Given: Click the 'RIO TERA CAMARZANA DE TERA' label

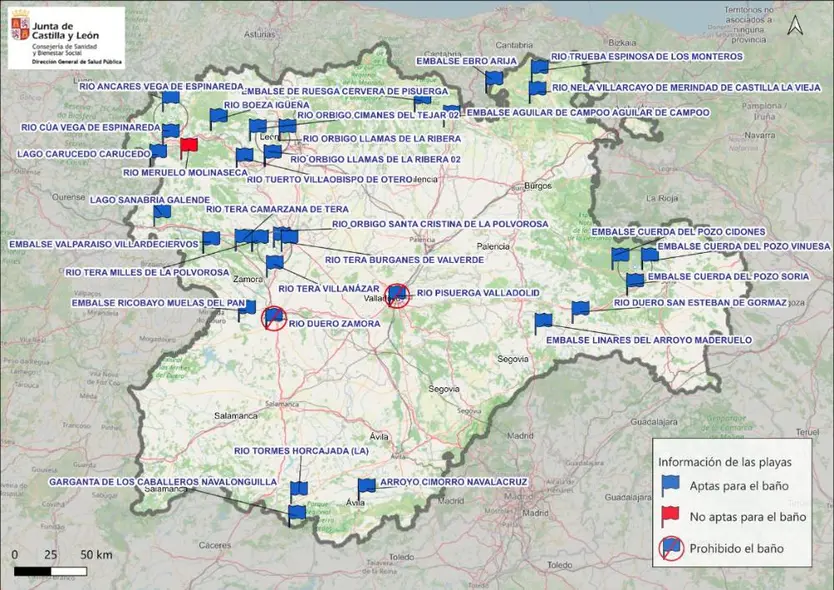Looking at the screenshot, I should pos(277,210).
